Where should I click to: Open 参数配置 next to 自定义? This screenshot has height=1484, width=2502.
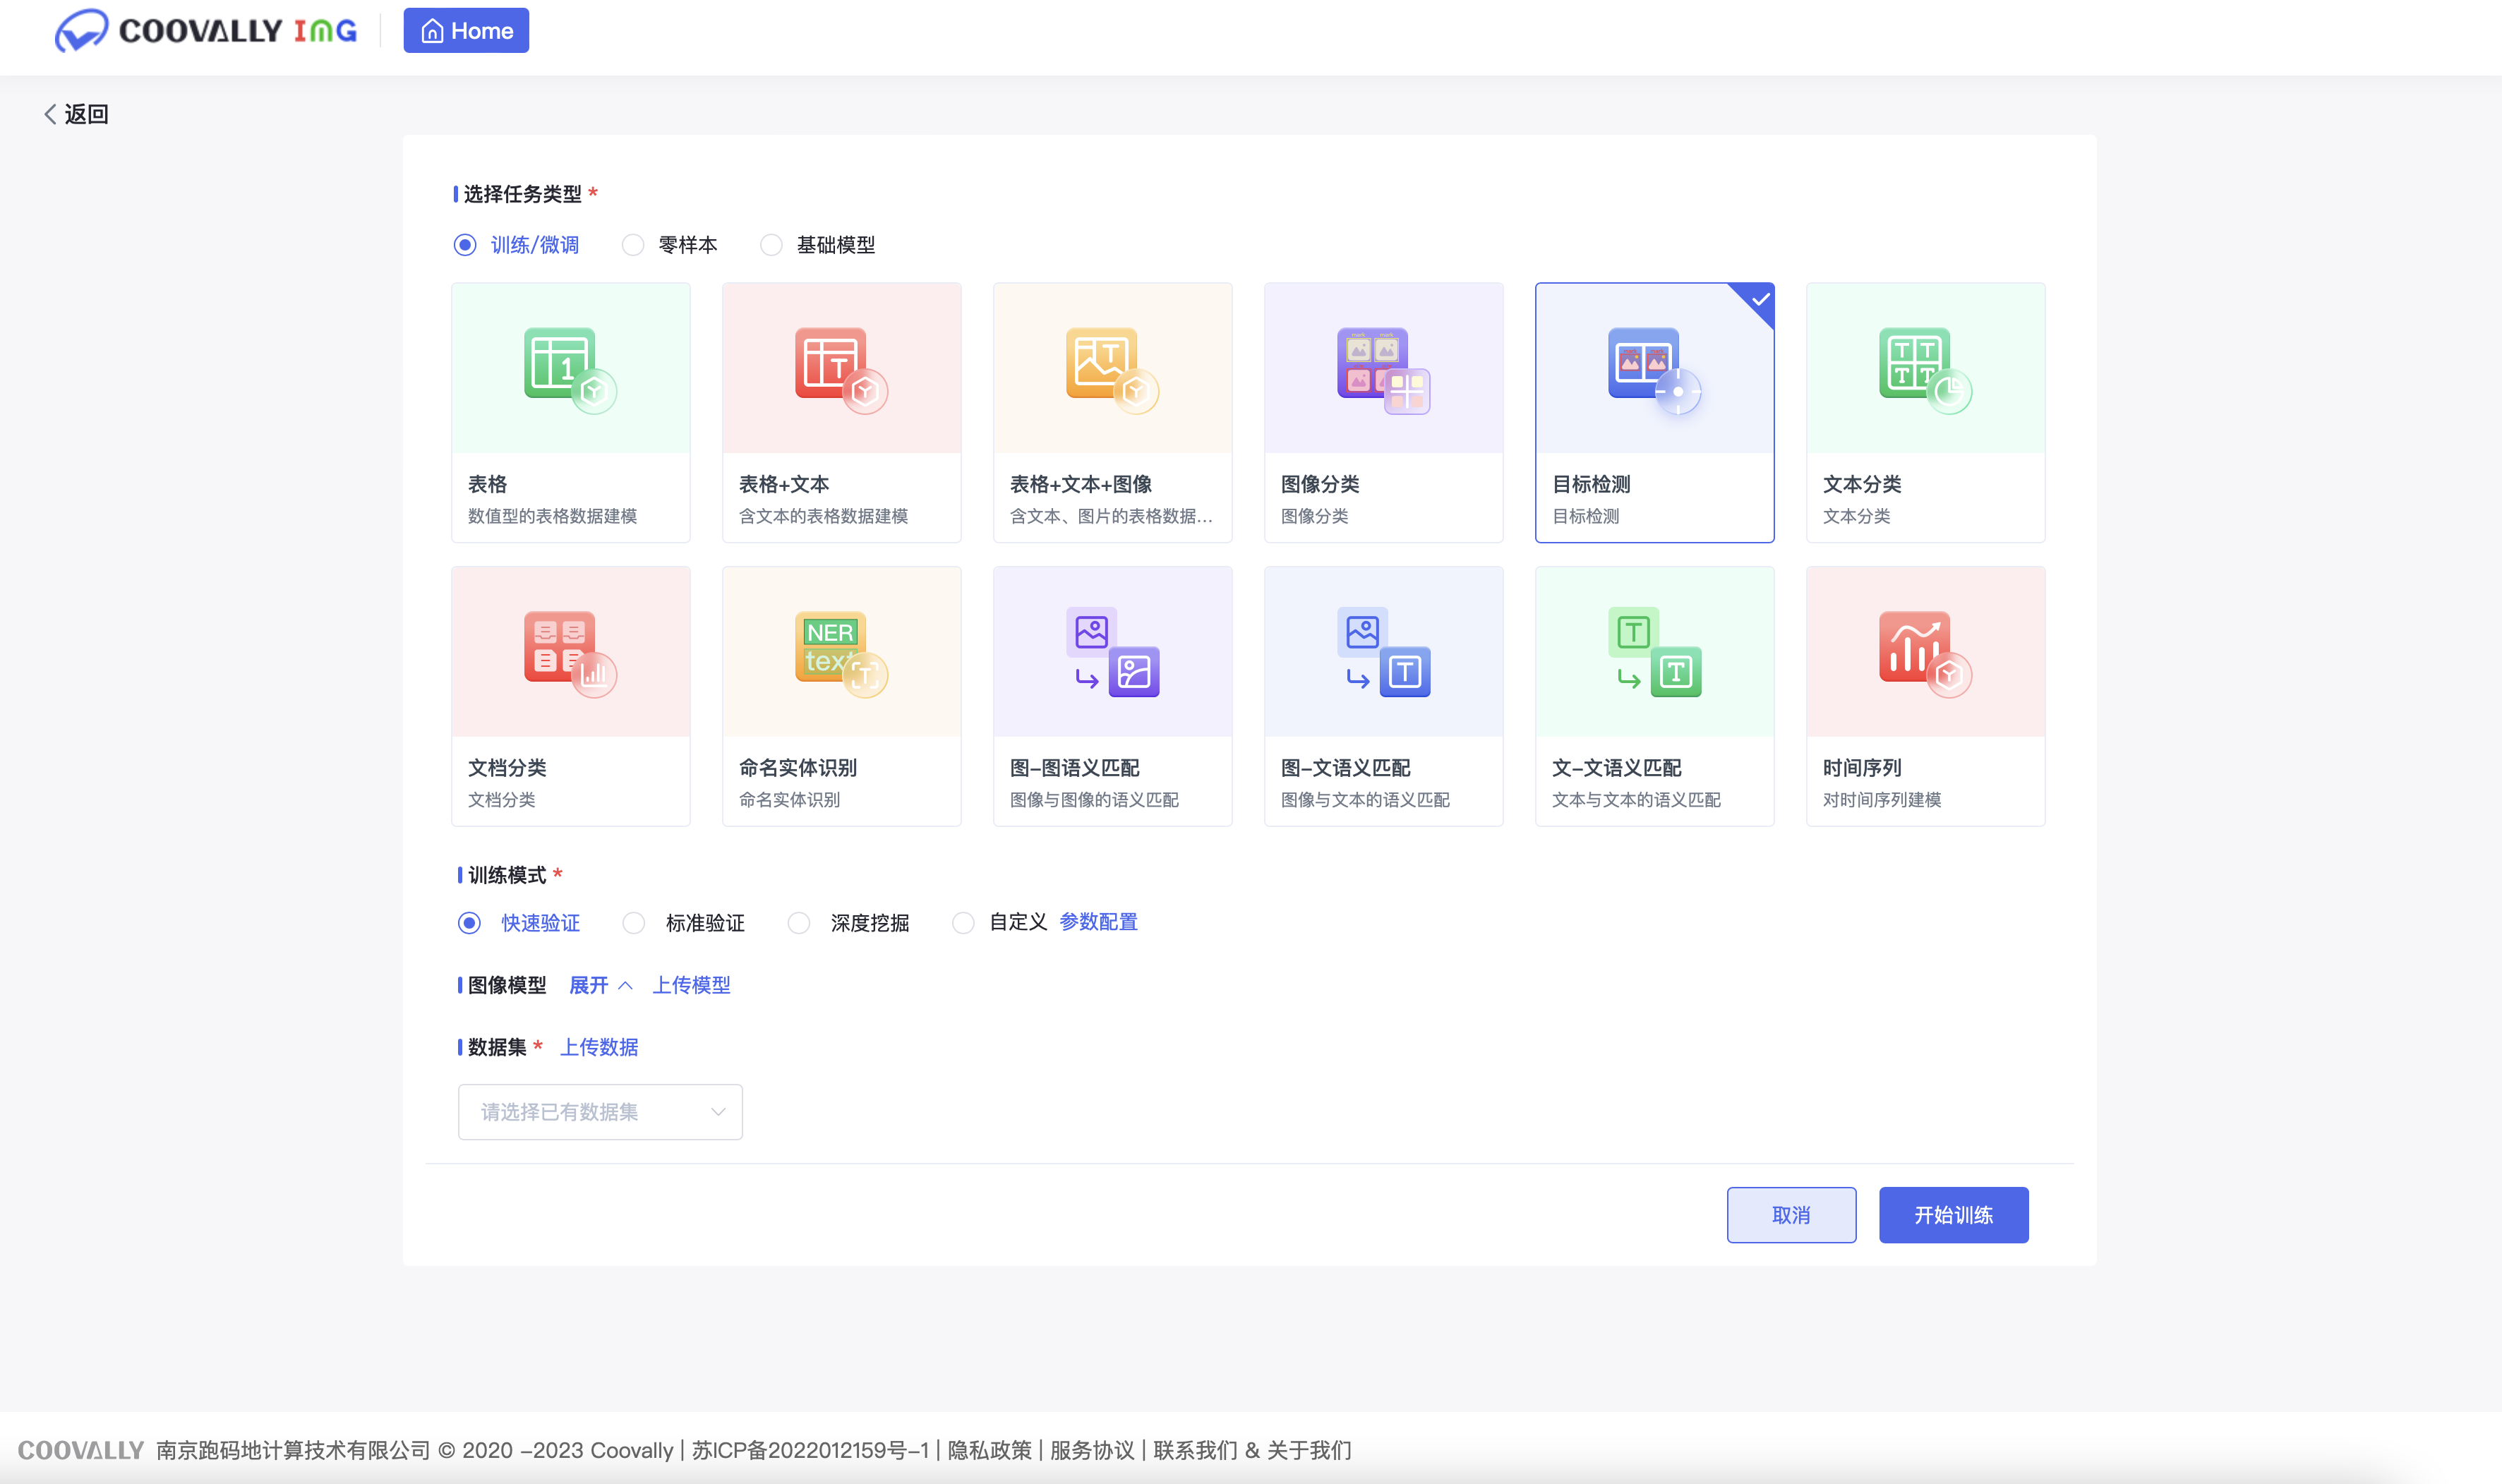tap(1097, 922)
